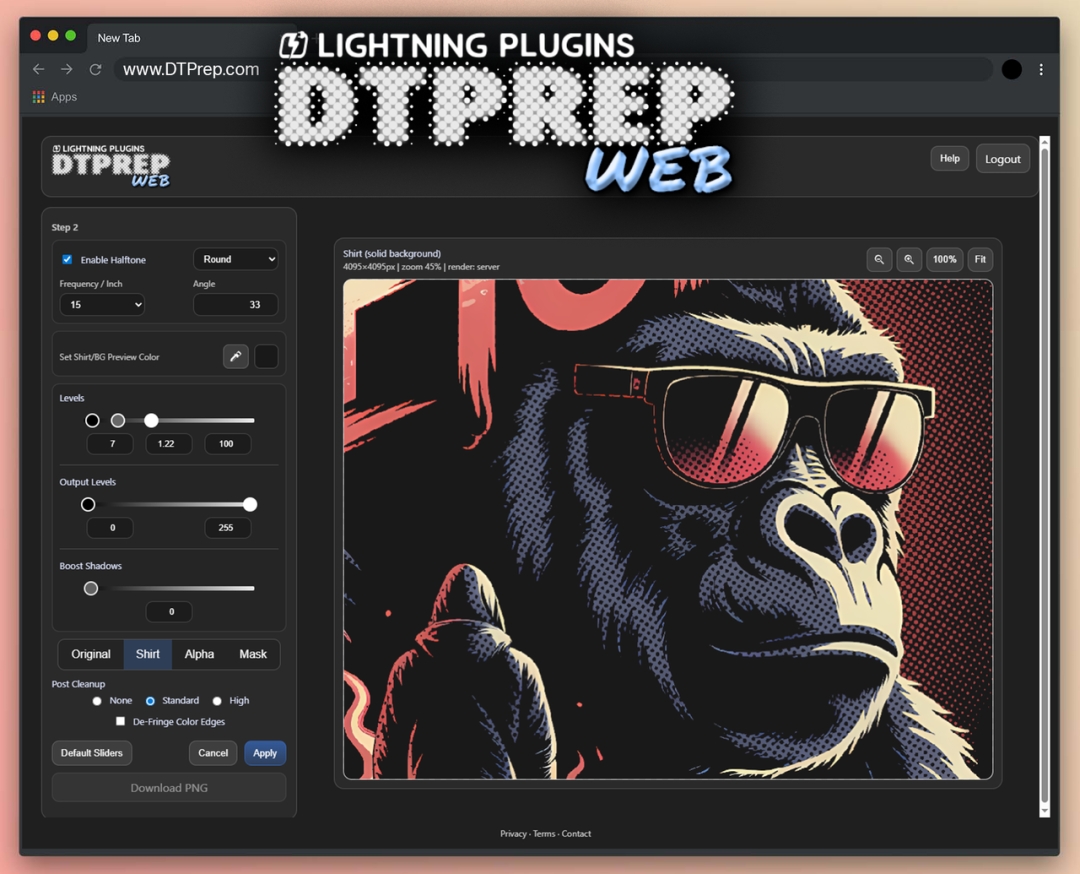The width and height of the screenshot is (1080, 874).
Task: Switch to the Mask preview tab
Action: [x=253, y=654]
